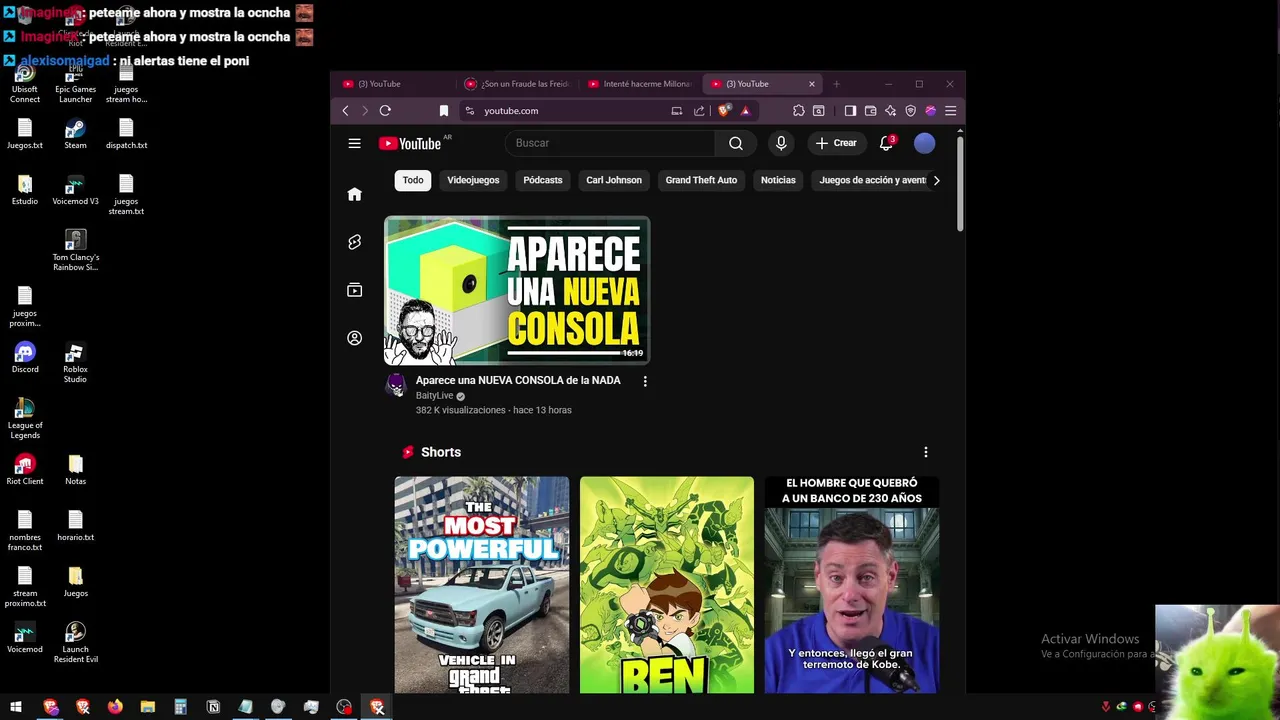1280x720 pixels.
Task: Open the Ben 10 green short
Action: coord(666,585)
